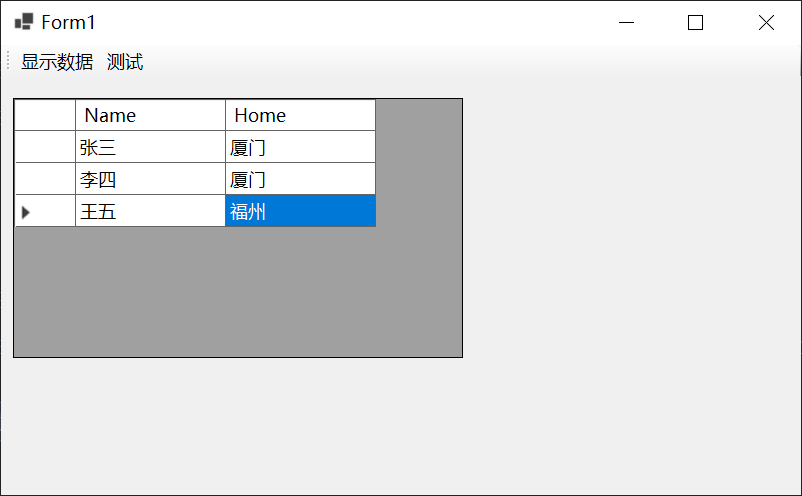802x496 pixels.
Task: Click the highlighted 福州 cell
Action: [300, 212]
